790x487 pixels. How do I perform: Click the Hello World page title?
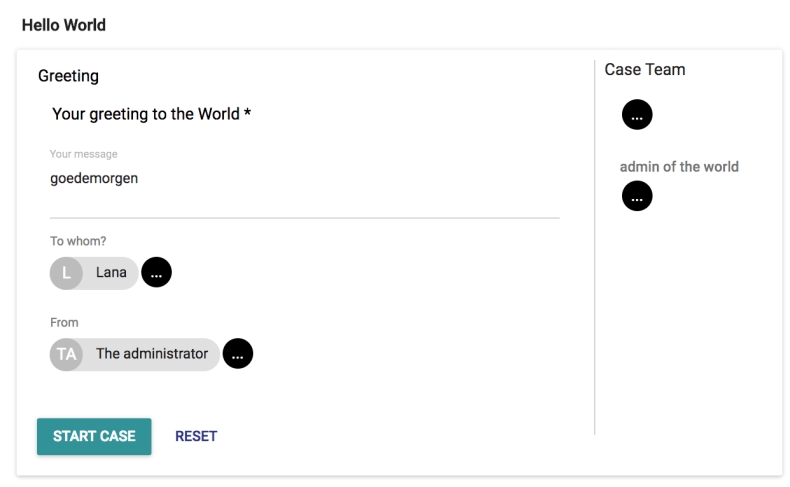tap(64, 25)
